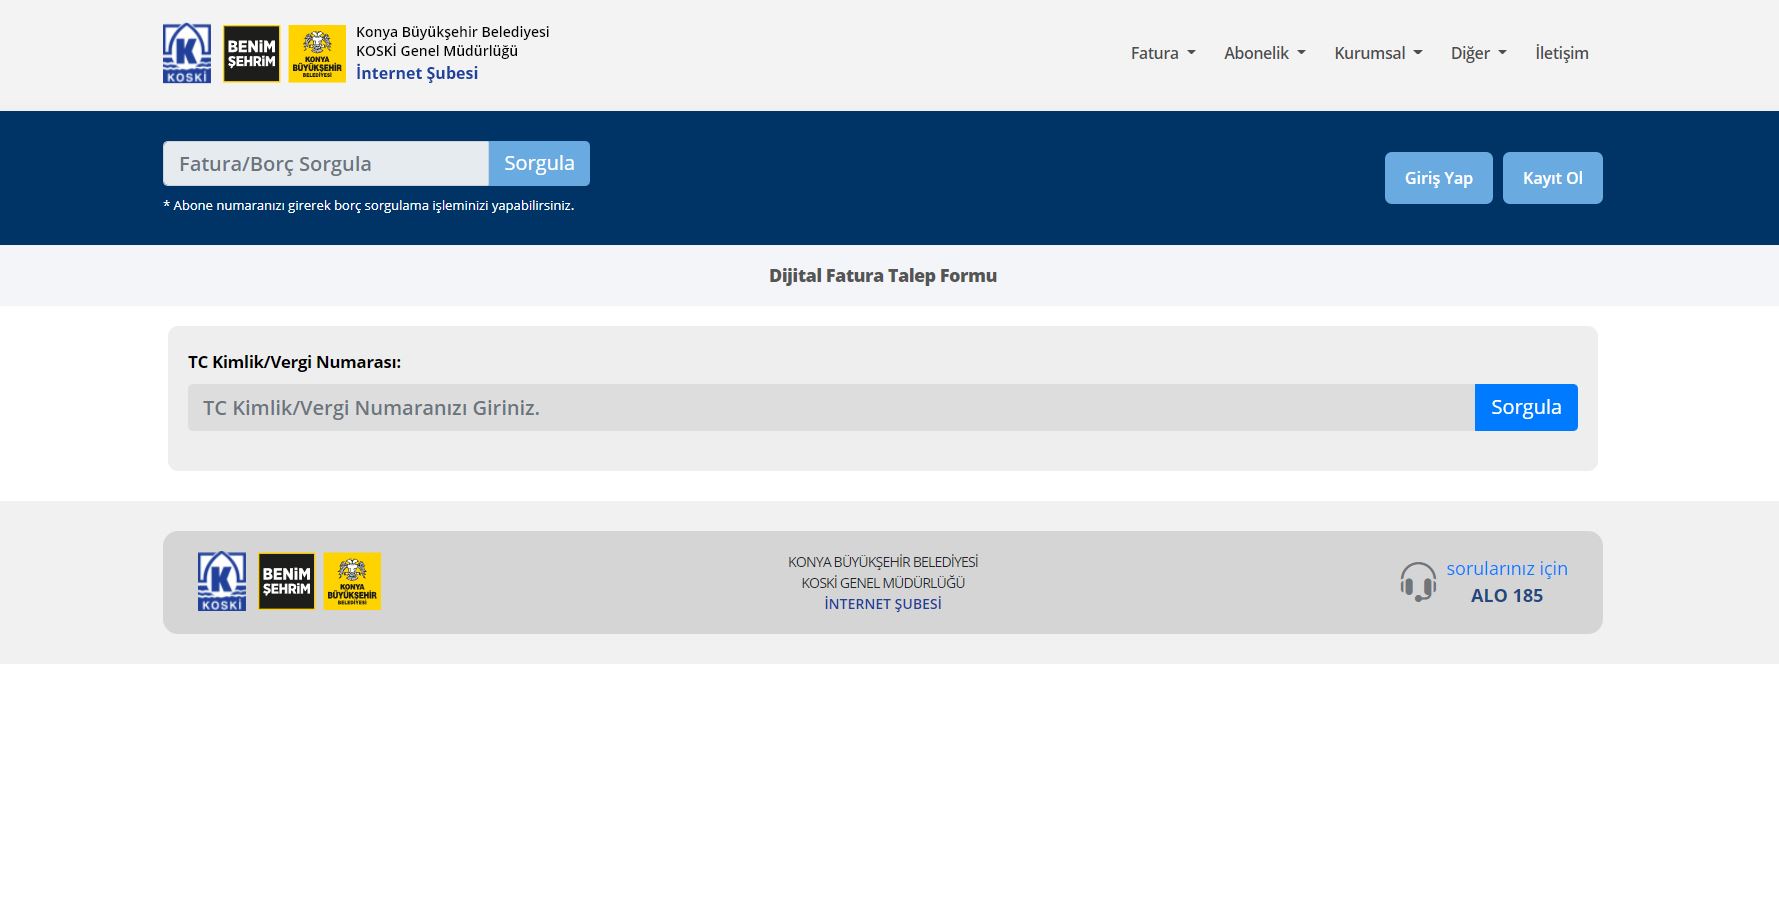Image resolution: width=1779 pixels, height=908 pixels.
Task: Go to the İletişim page
Action: pos(1561,53)
